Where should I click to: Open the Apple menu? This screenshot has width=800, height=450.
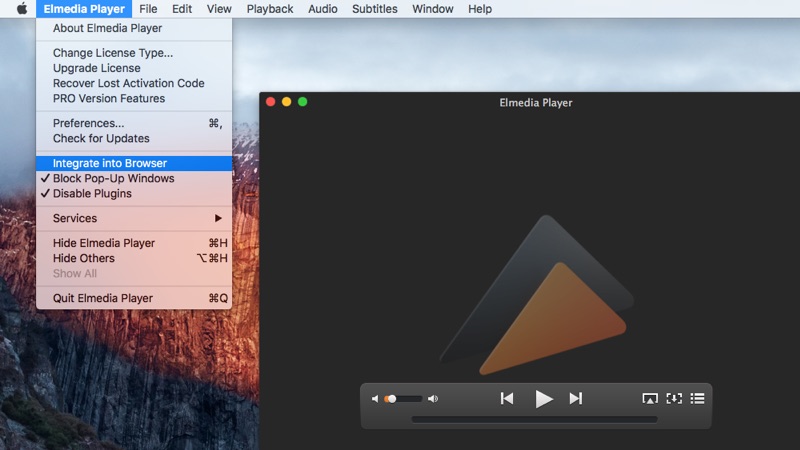(x=21, y=9)
